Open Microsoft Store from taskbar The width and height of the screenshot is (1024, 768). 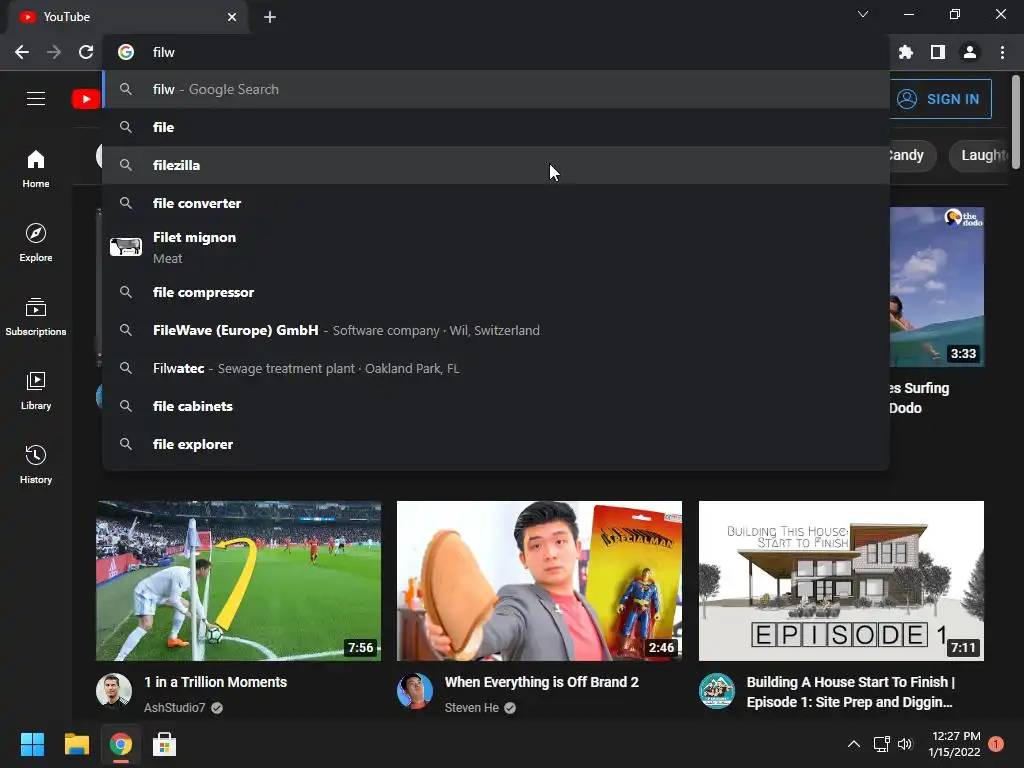(x=165, y=744)
